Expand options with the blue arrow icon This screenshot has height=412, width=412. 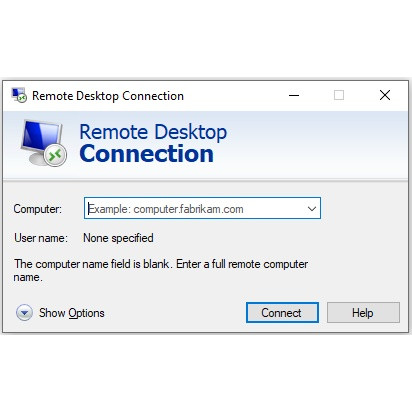(x=24, y=313)
